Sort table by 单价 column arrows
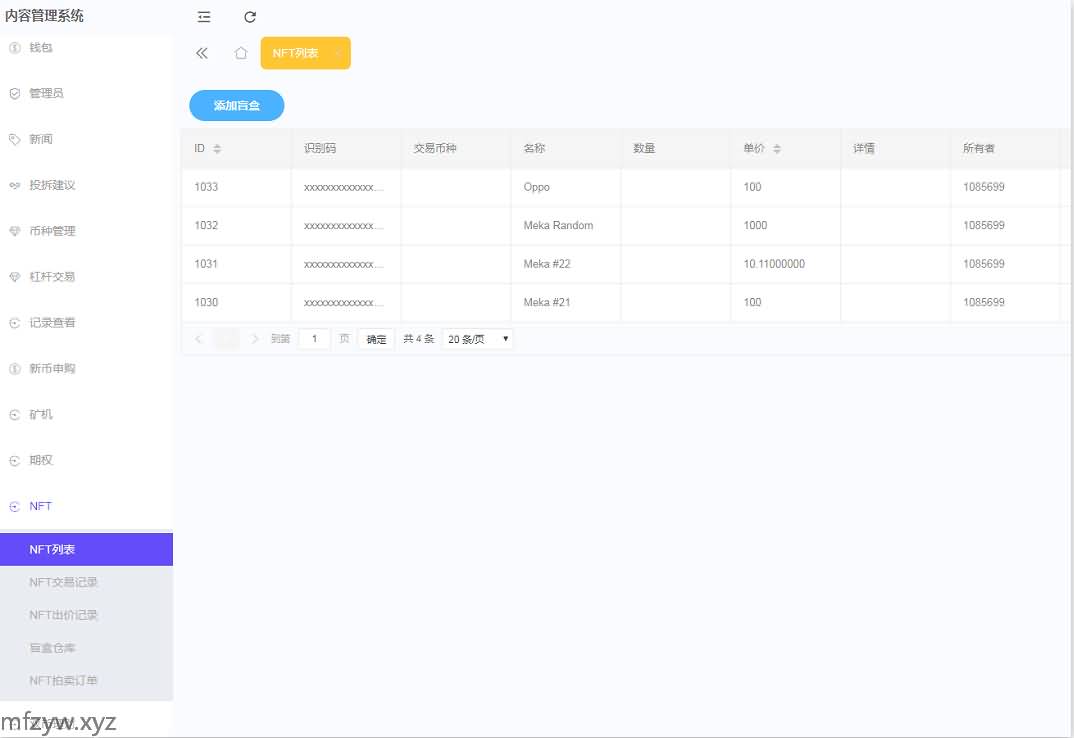Viewport: 1074px width, 738px height. click(777, 149)
